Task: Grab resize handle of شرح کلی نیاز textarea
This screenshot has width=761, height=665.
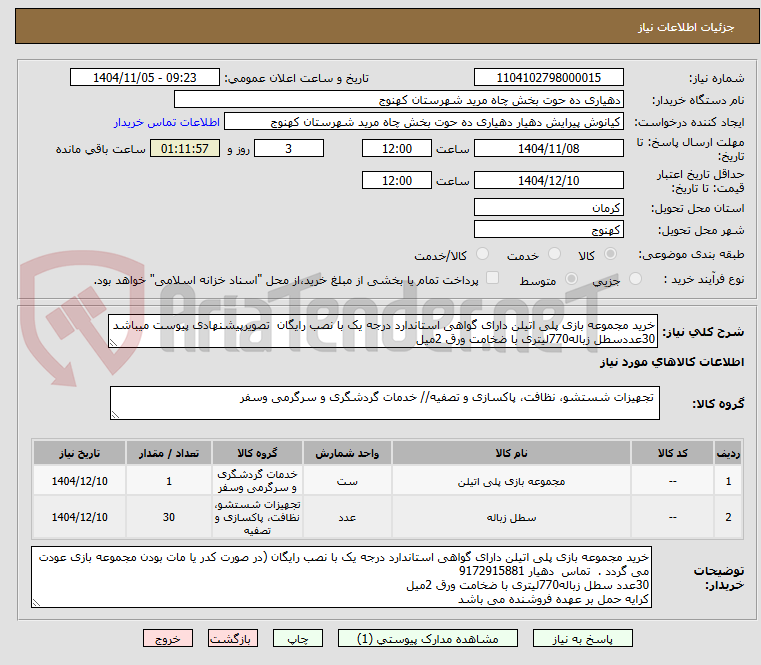Action: point(114,343)
